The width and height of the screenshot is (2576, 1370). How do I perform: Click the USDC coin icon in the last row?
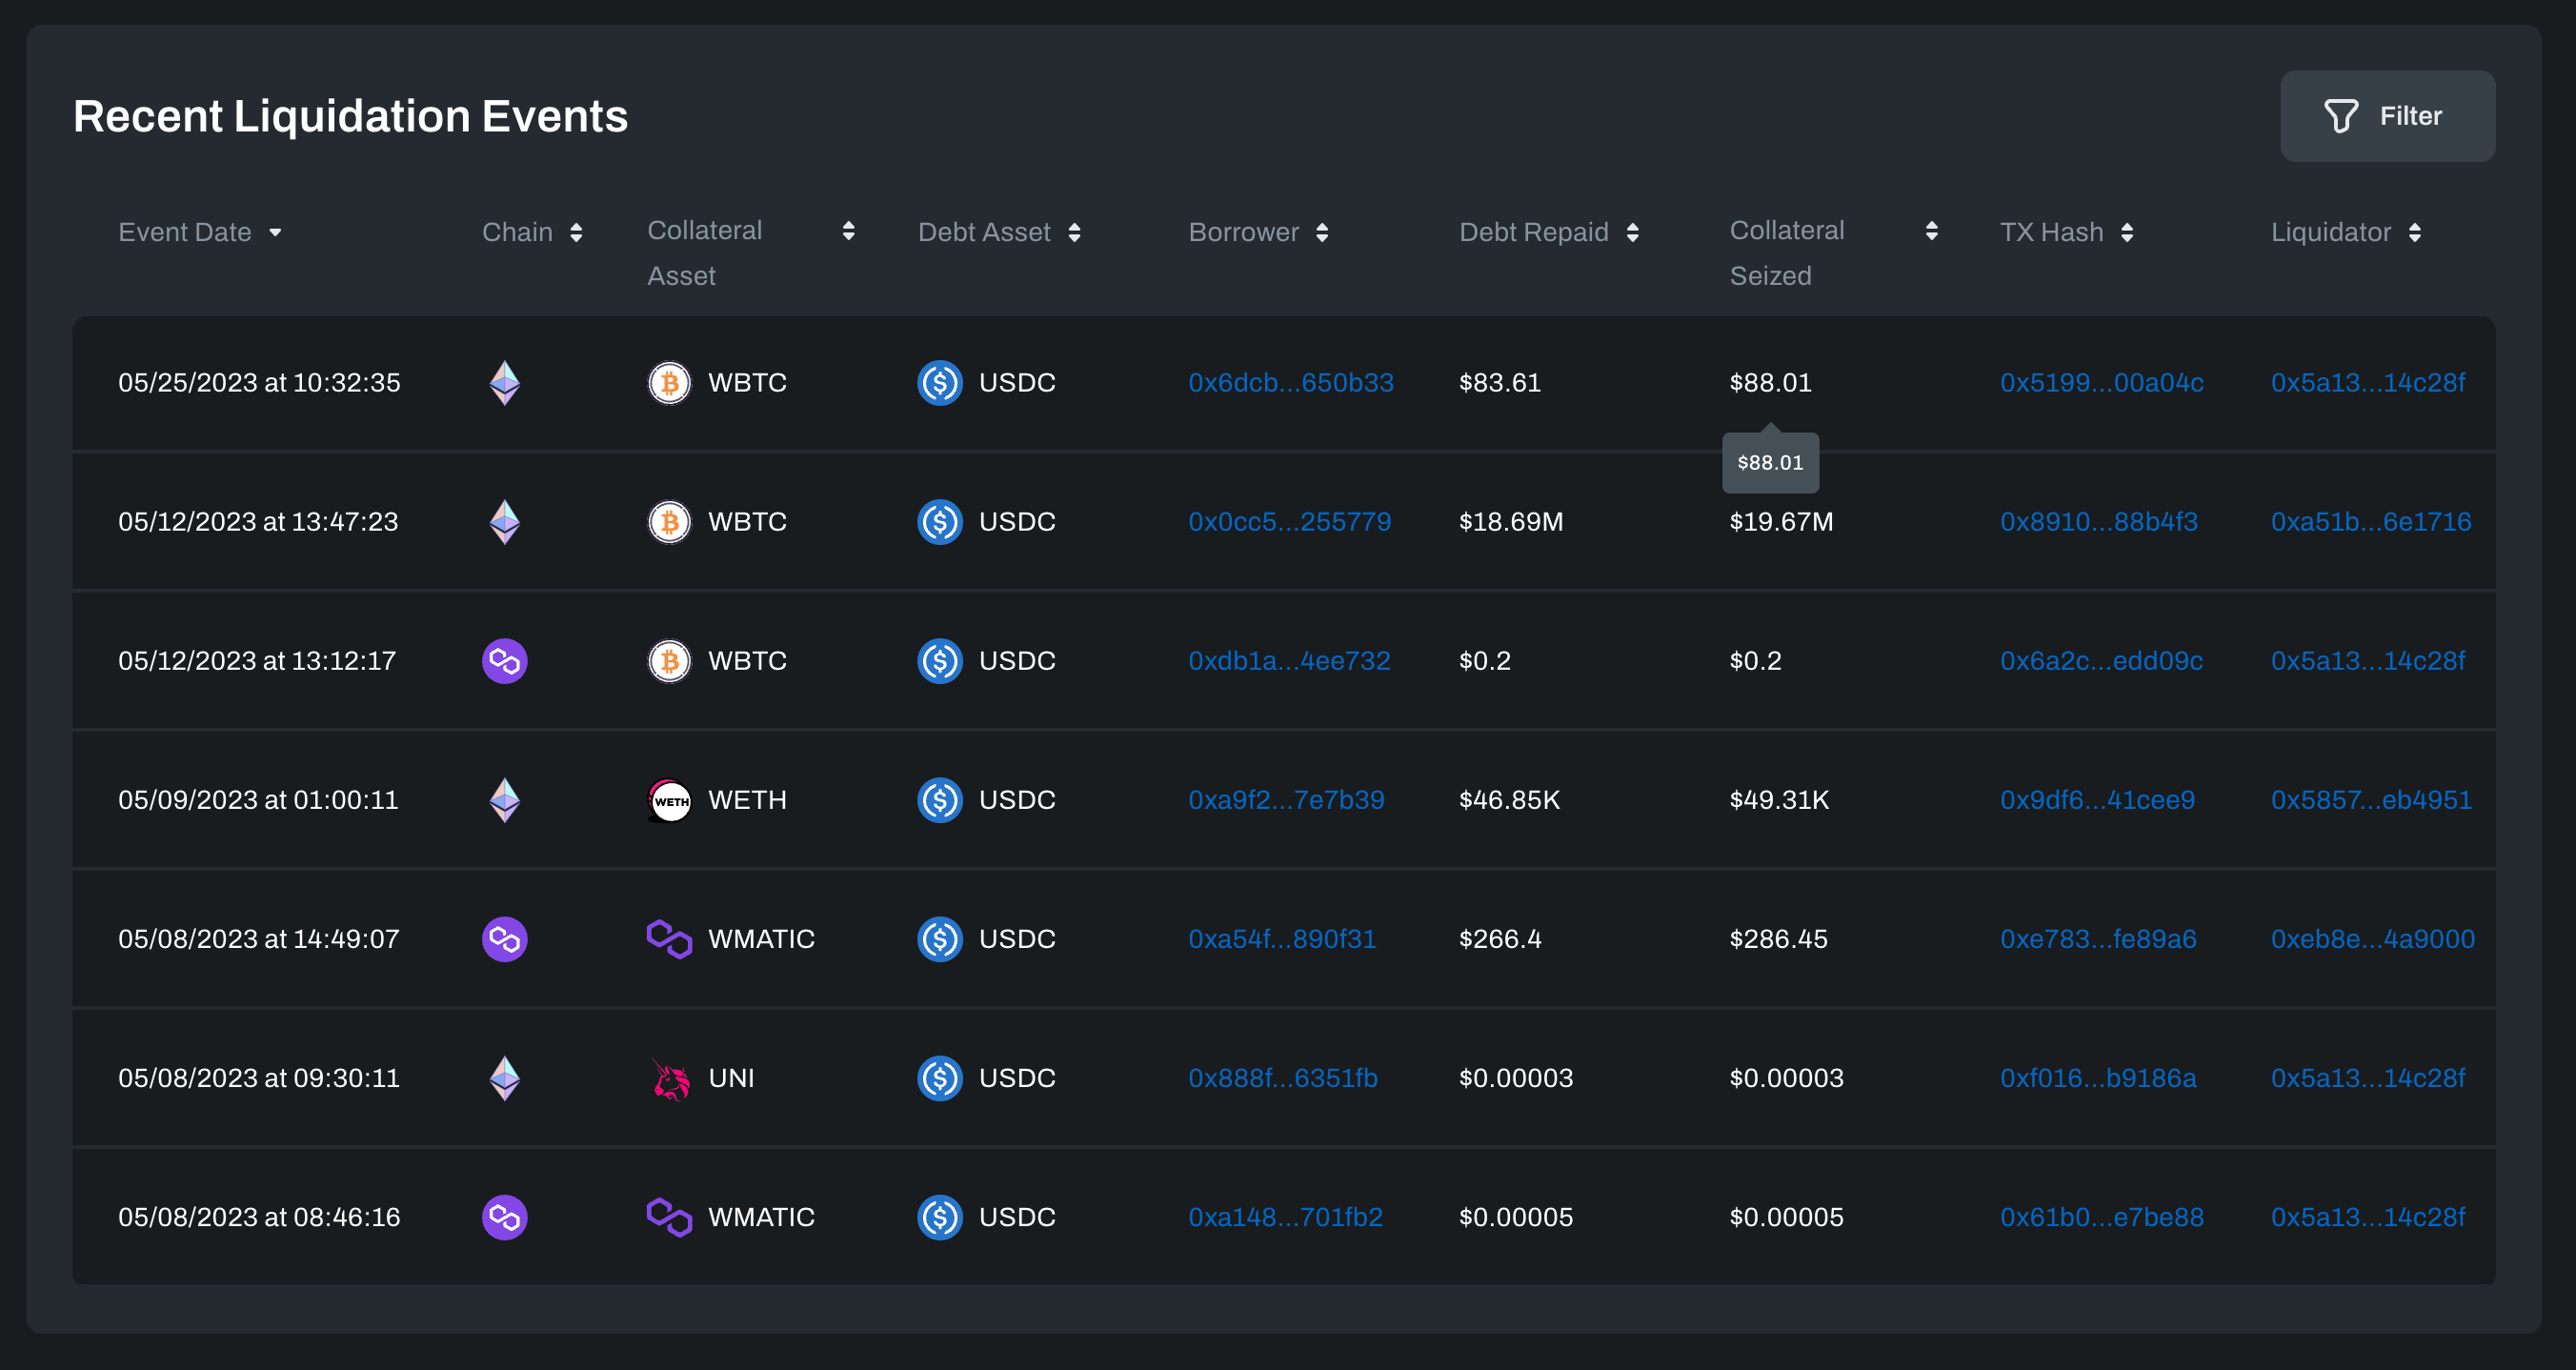[x=939, y=1217]
